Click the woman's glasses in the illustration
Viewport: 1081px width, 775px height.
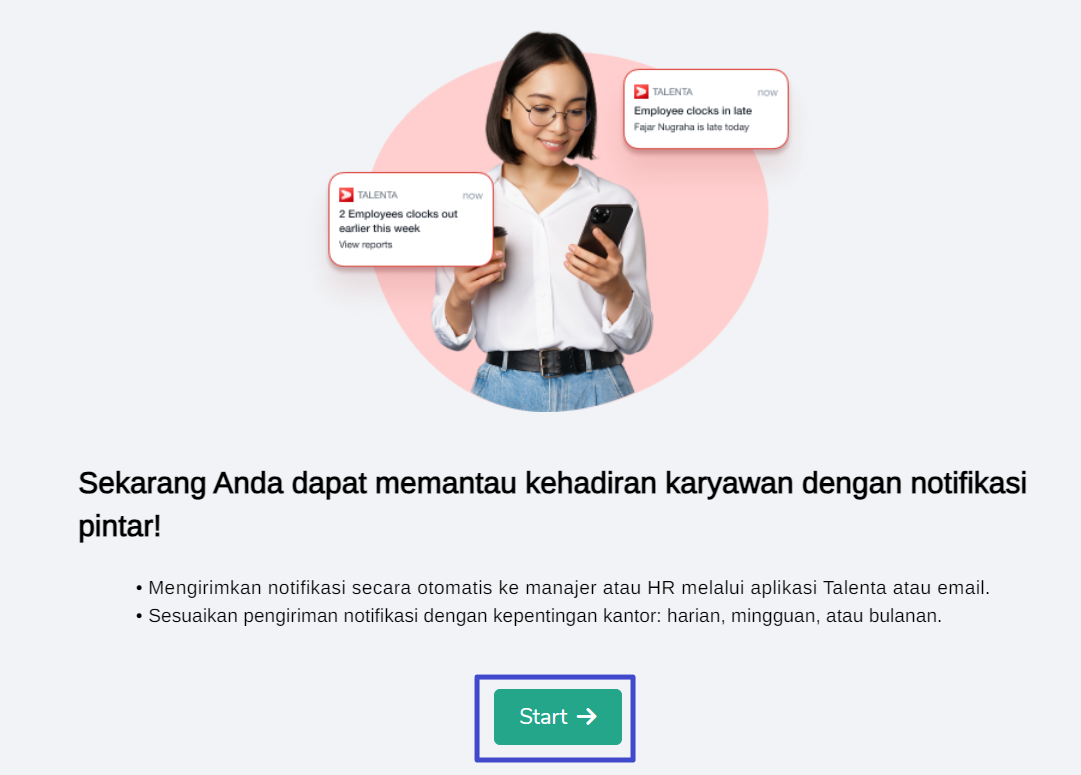pyautogui.click(x=551, y=112)
